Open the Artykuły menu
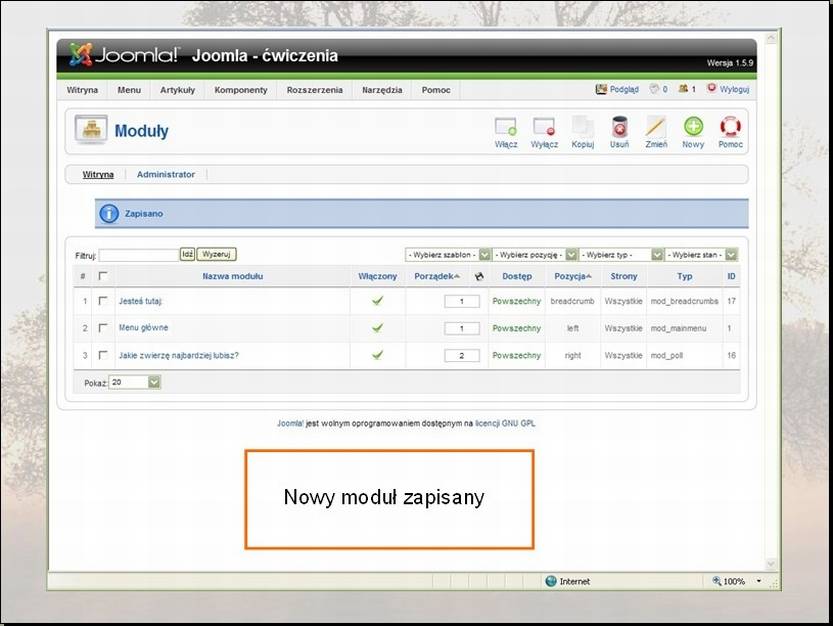The image size is (833, 626). (177, 90)
